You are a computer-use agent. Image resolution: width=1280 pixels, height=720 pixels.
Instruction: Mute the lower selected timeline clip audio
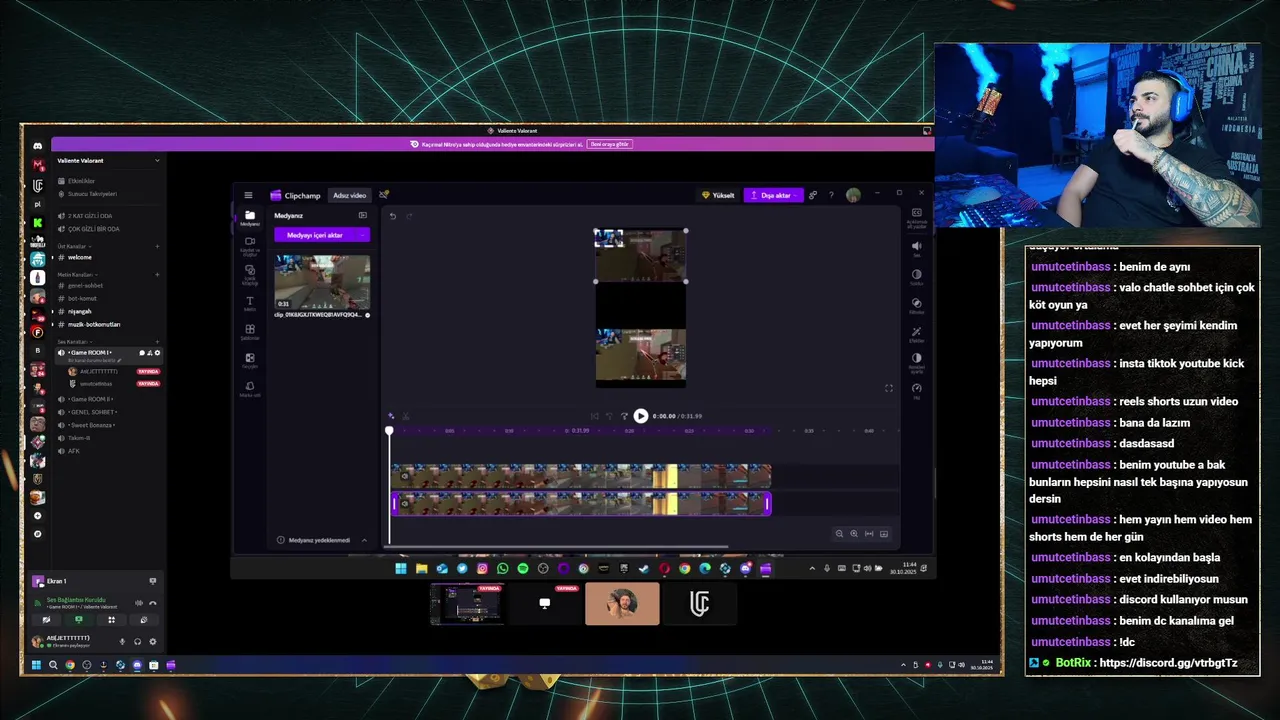pyautogui.click(x=405, y=504)
